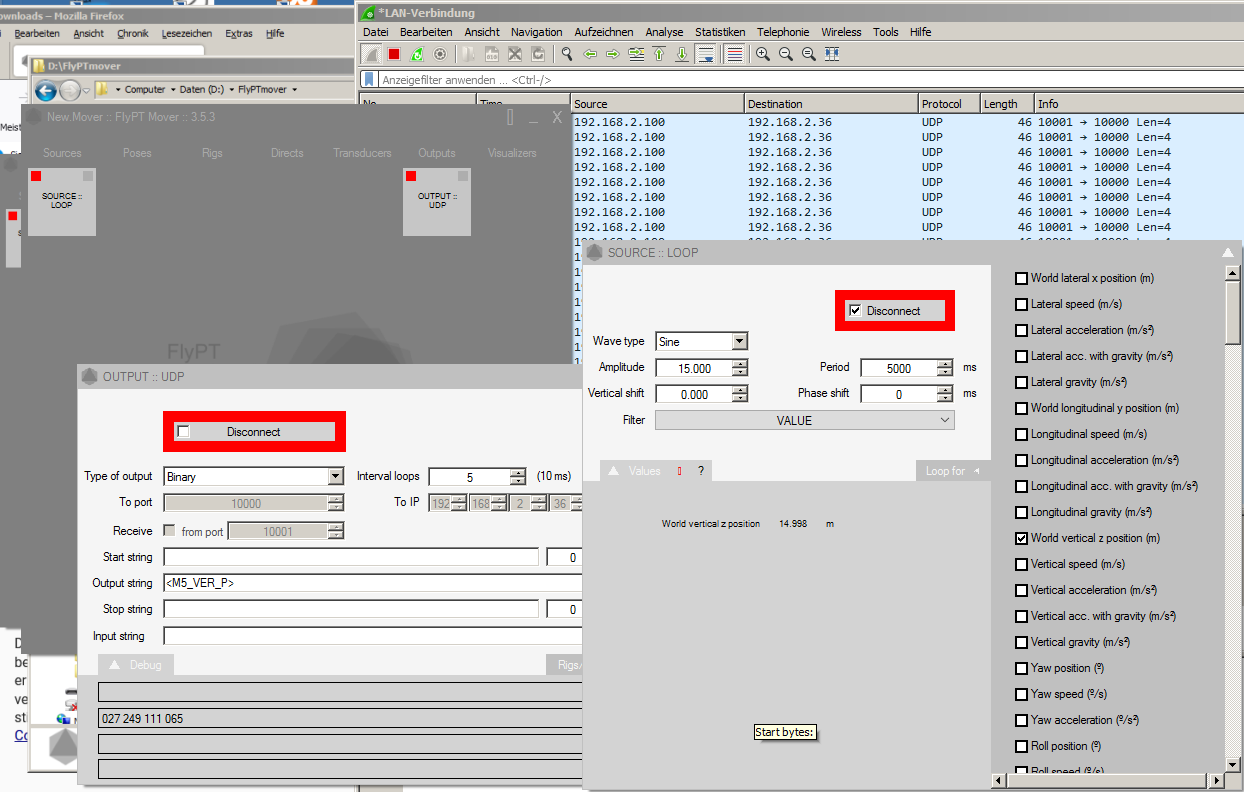Click the greyed save capture file icon

click(492, 54)
